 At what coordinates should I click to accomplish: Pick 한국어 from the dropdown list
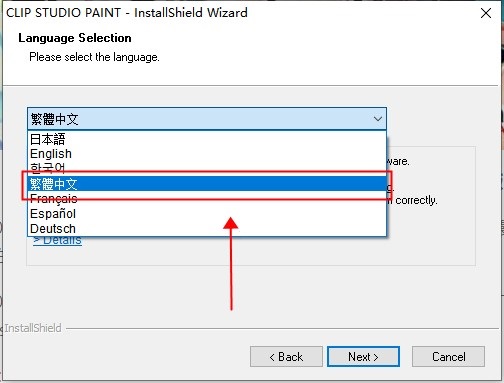tap(207, 168)
